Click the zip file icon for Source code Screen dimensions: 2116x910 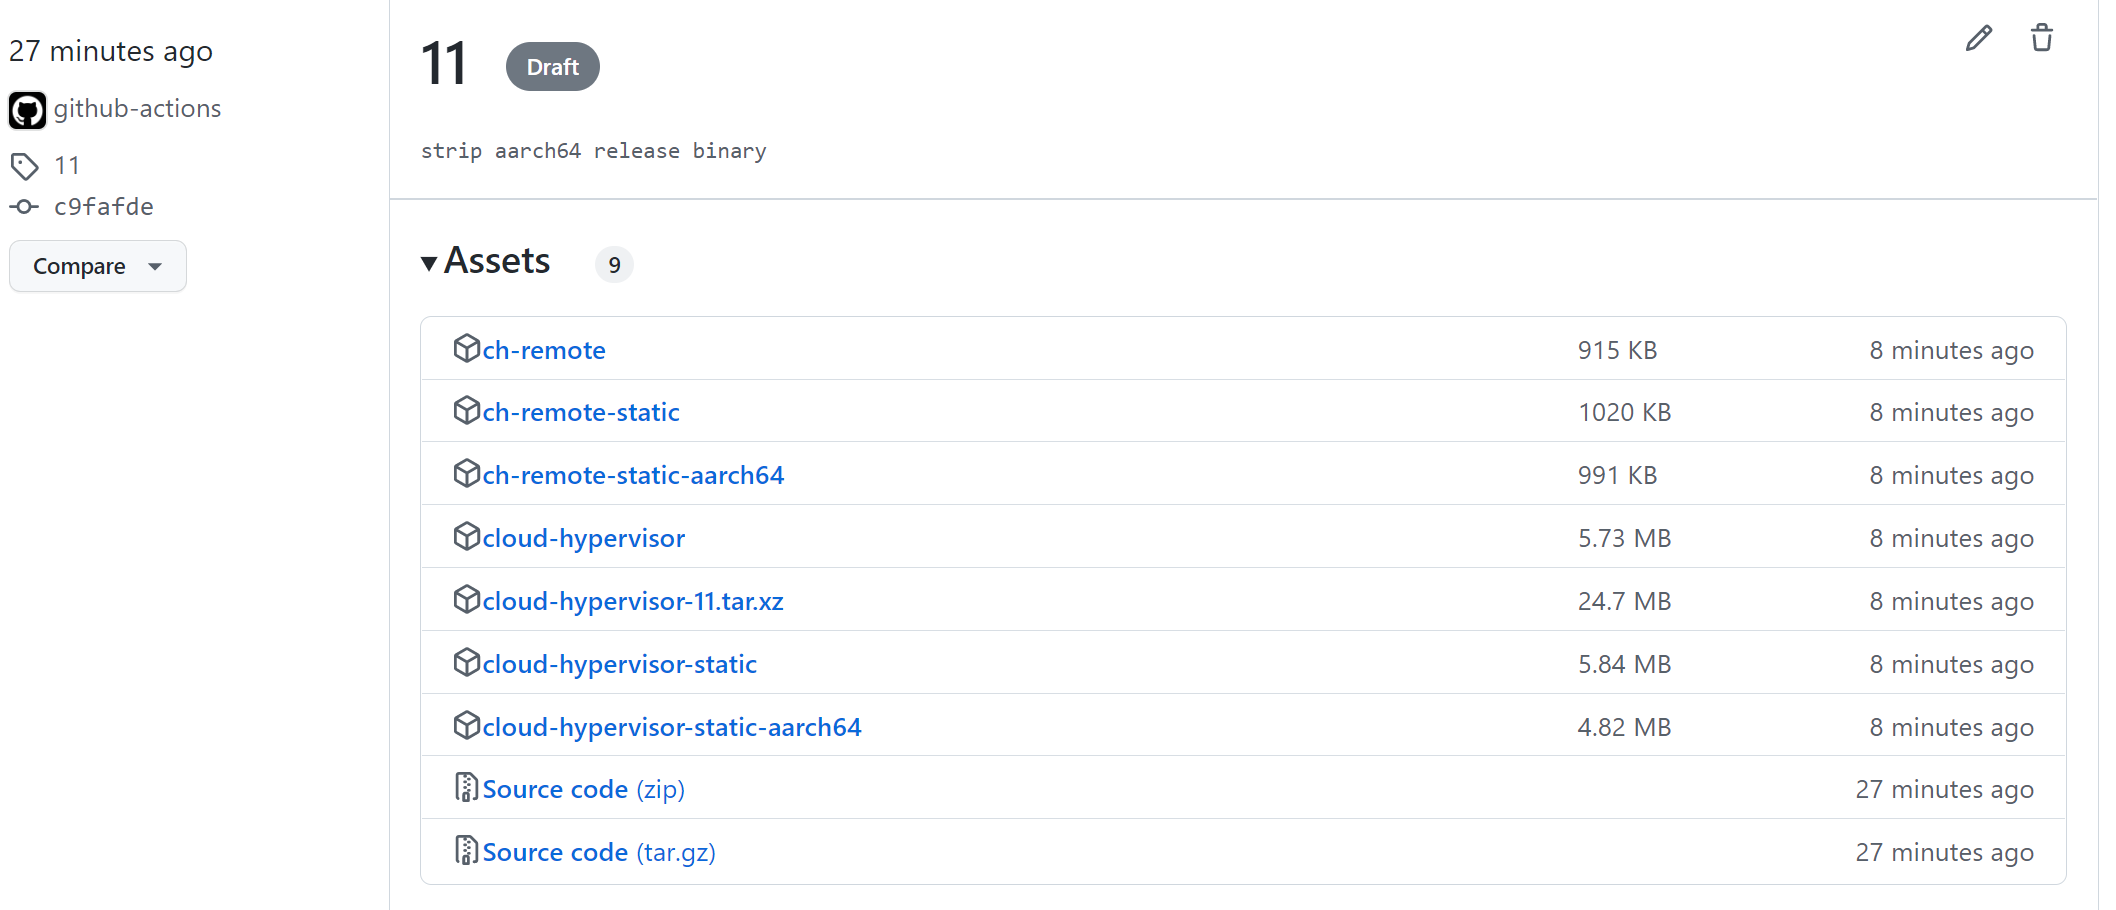pyautogui.click(x=466, y=788)
